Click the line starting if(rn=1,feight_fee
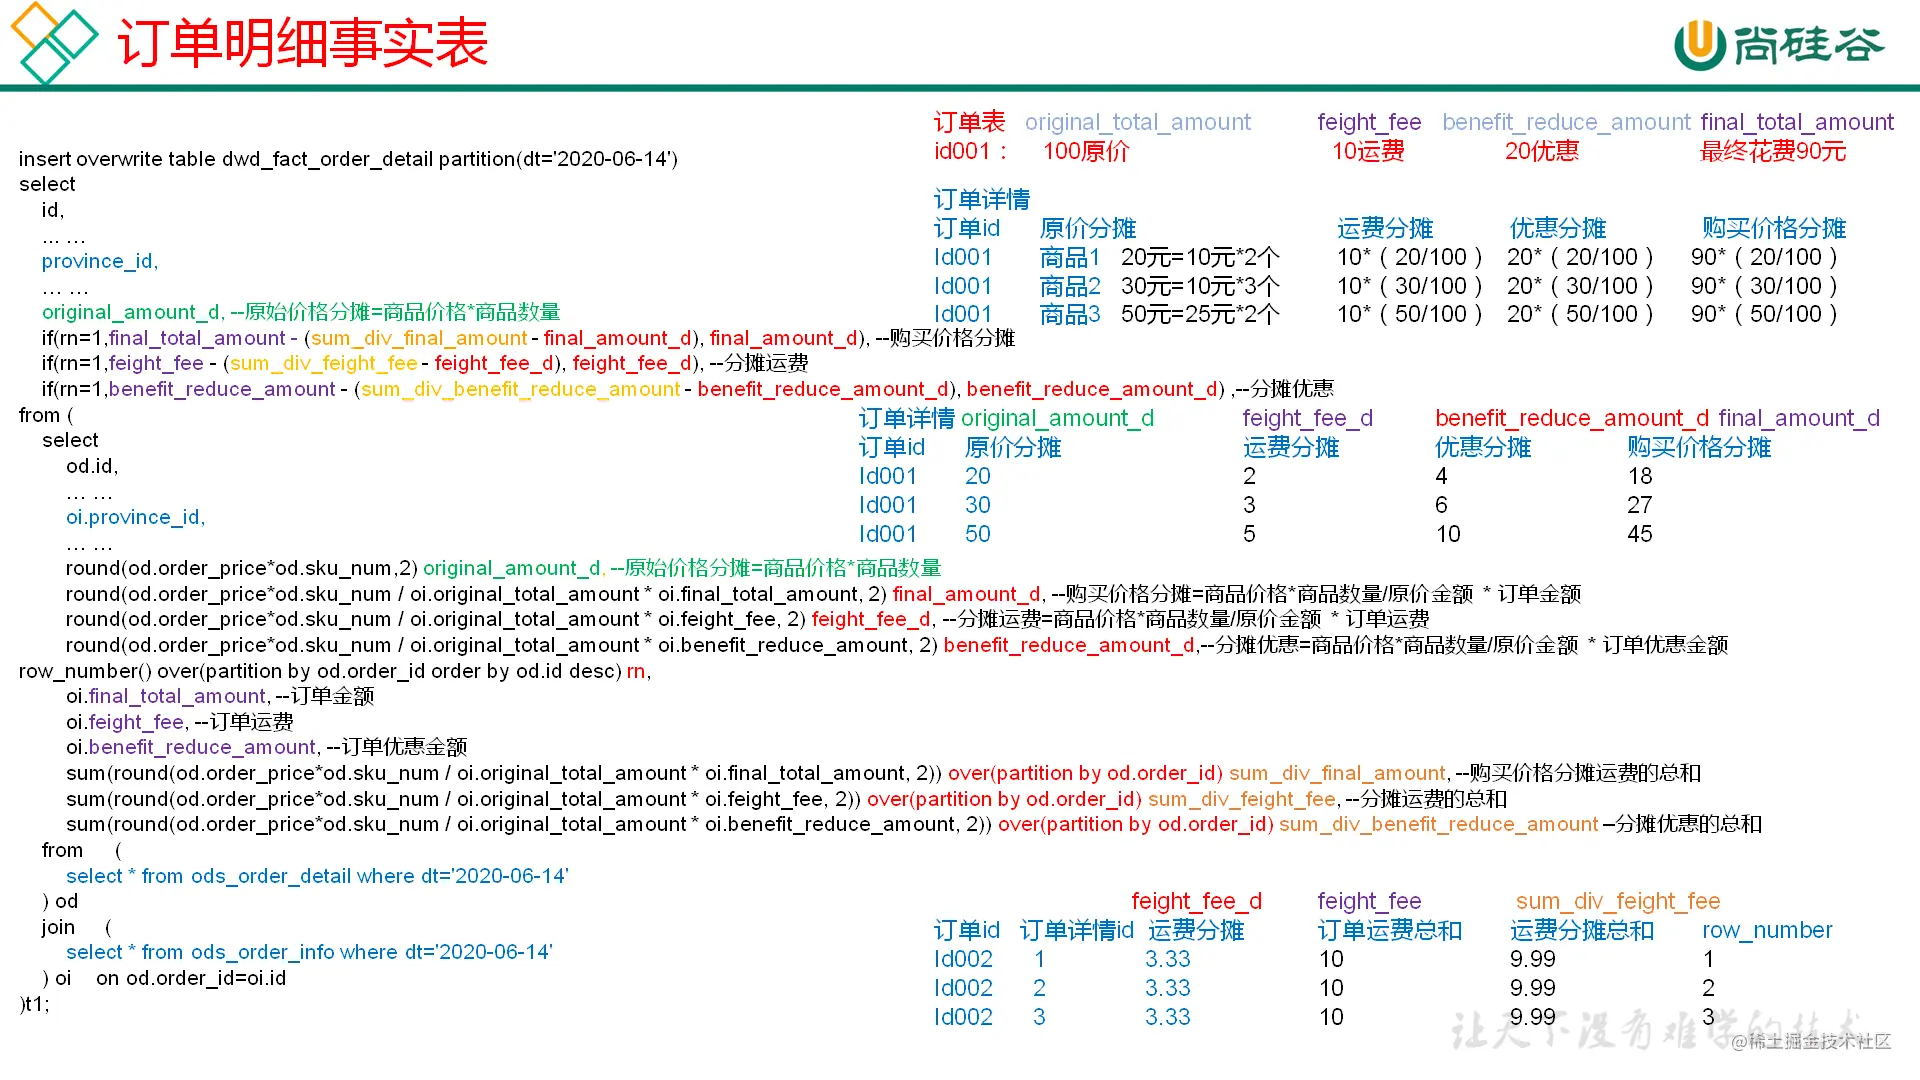This screenshot has height=1080, width=1920. pos(425,363)
